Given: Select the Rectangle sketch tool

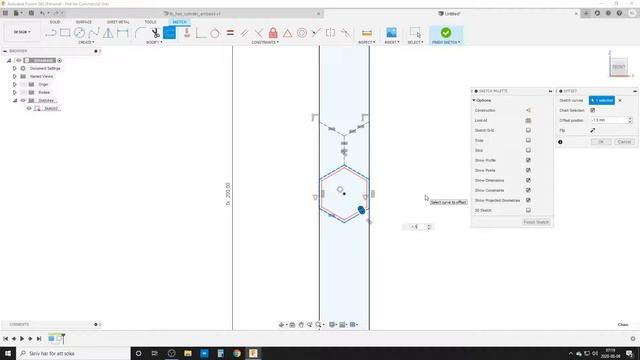Looking at the screenshot, I should 65,33.
